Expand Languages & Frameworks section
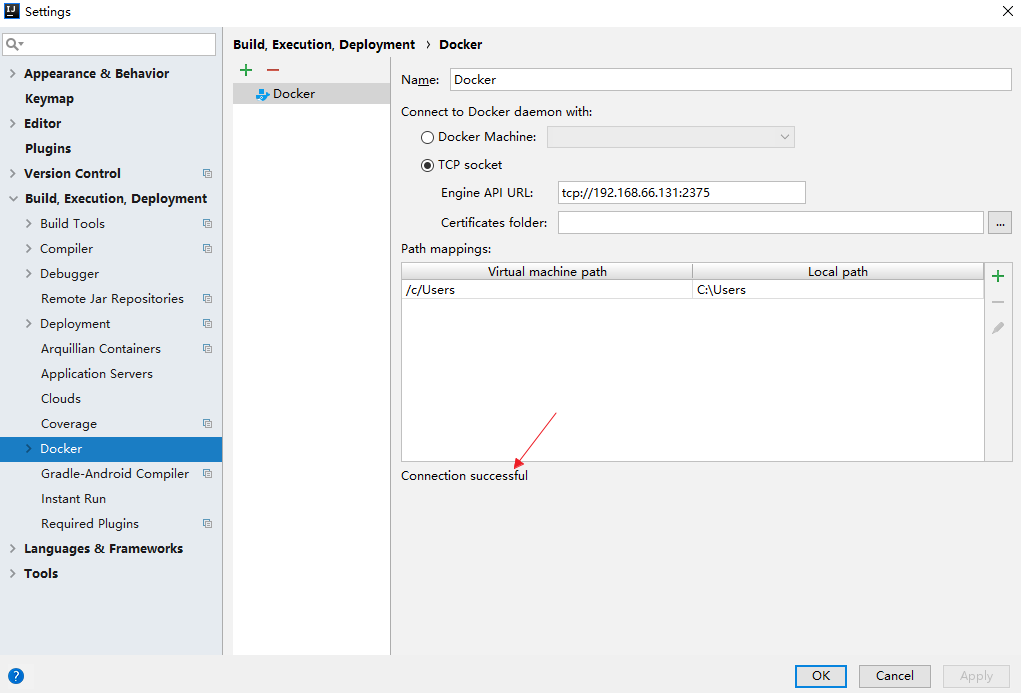 coord(12,548)
